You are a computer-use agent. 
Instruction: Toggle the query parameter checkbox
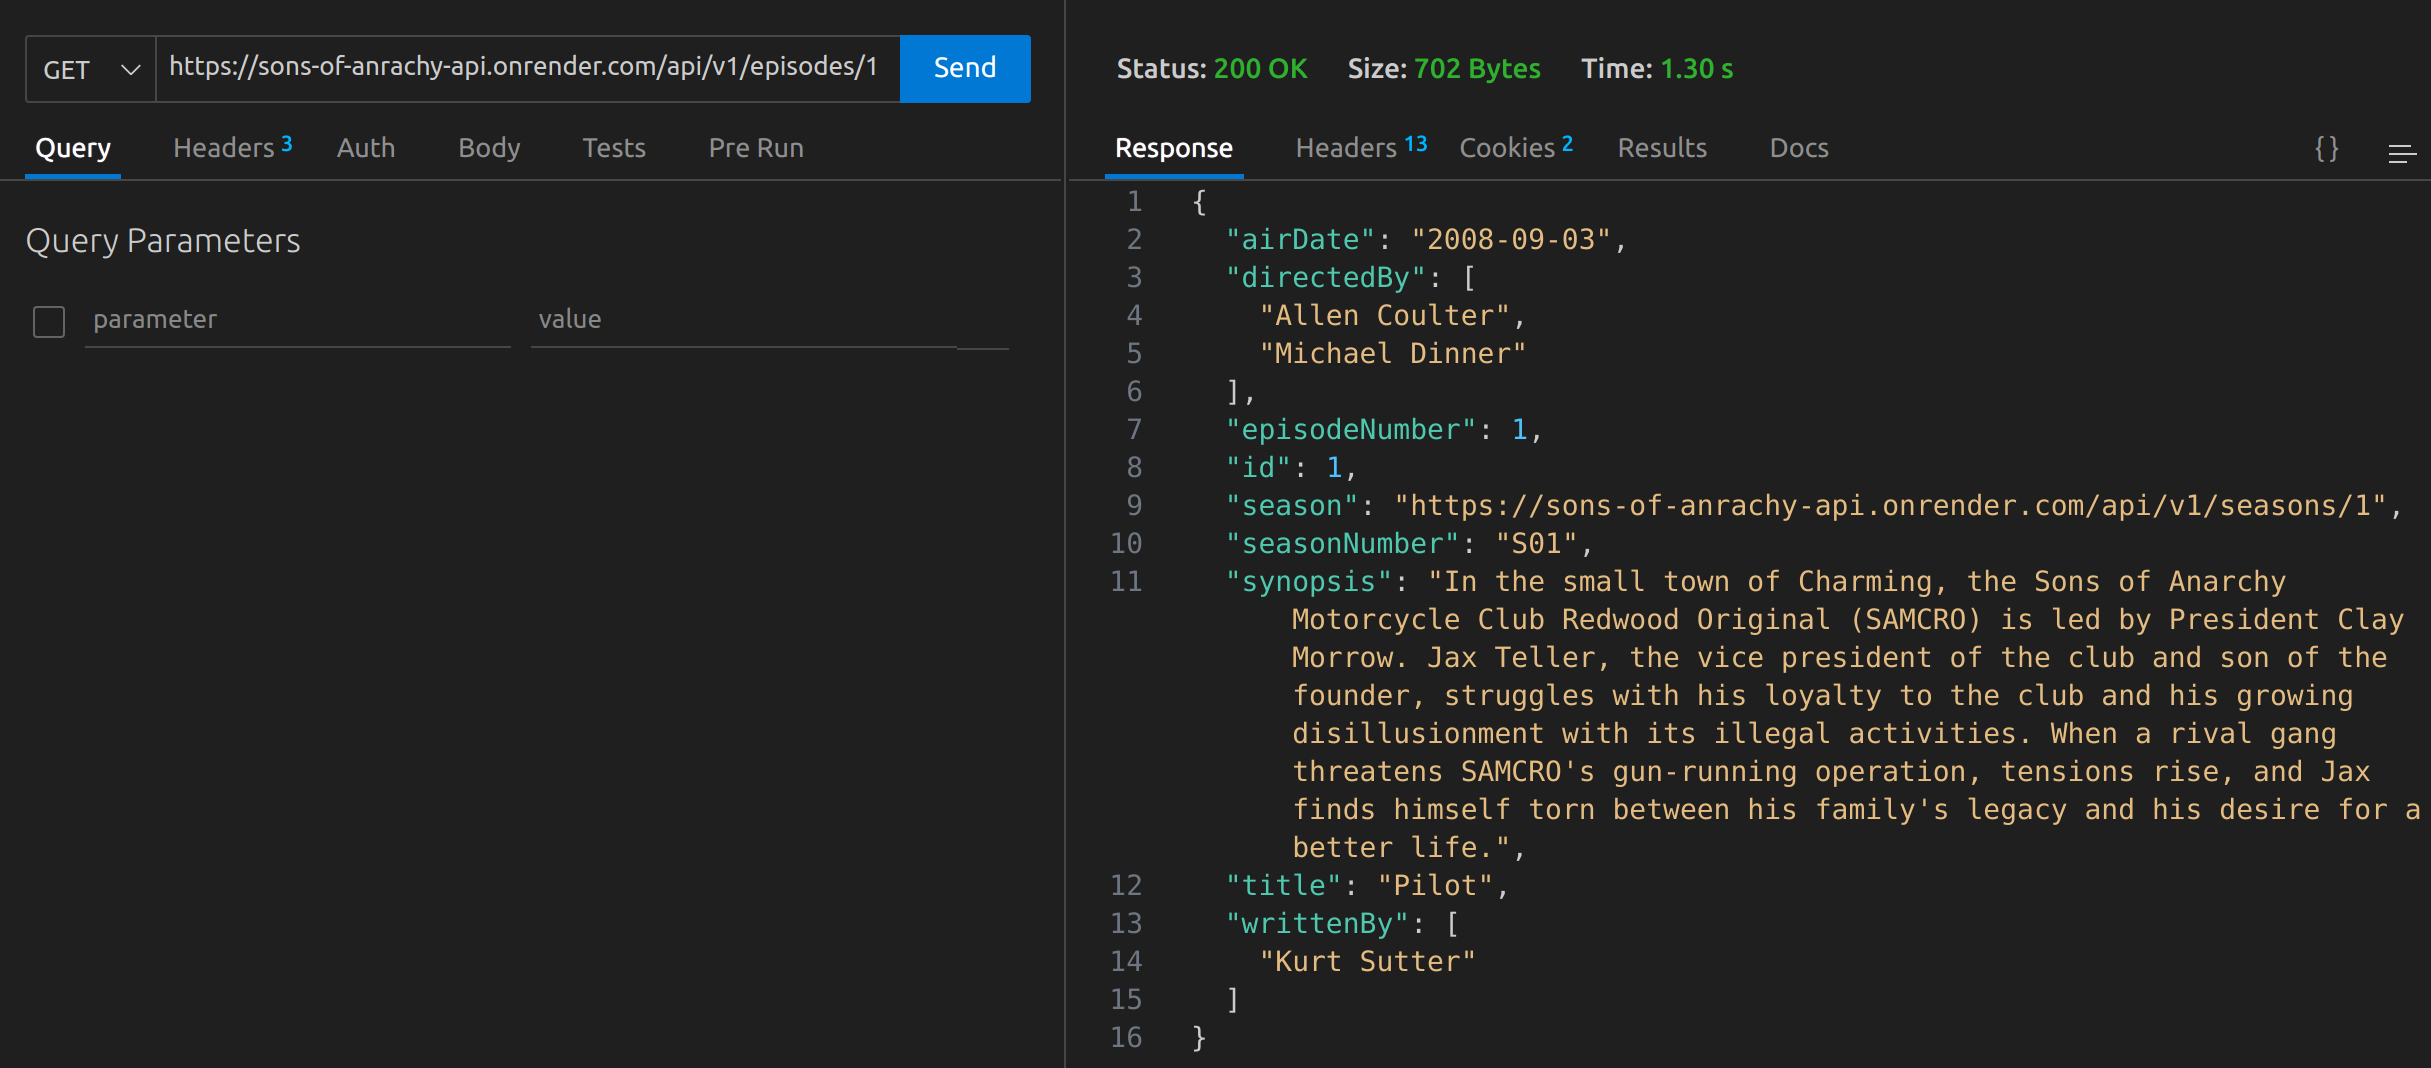[x=49, y=322]
